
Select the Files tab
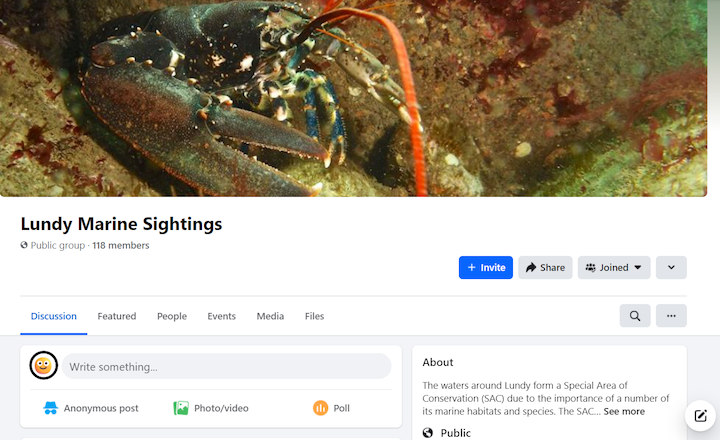pos(315,316)
